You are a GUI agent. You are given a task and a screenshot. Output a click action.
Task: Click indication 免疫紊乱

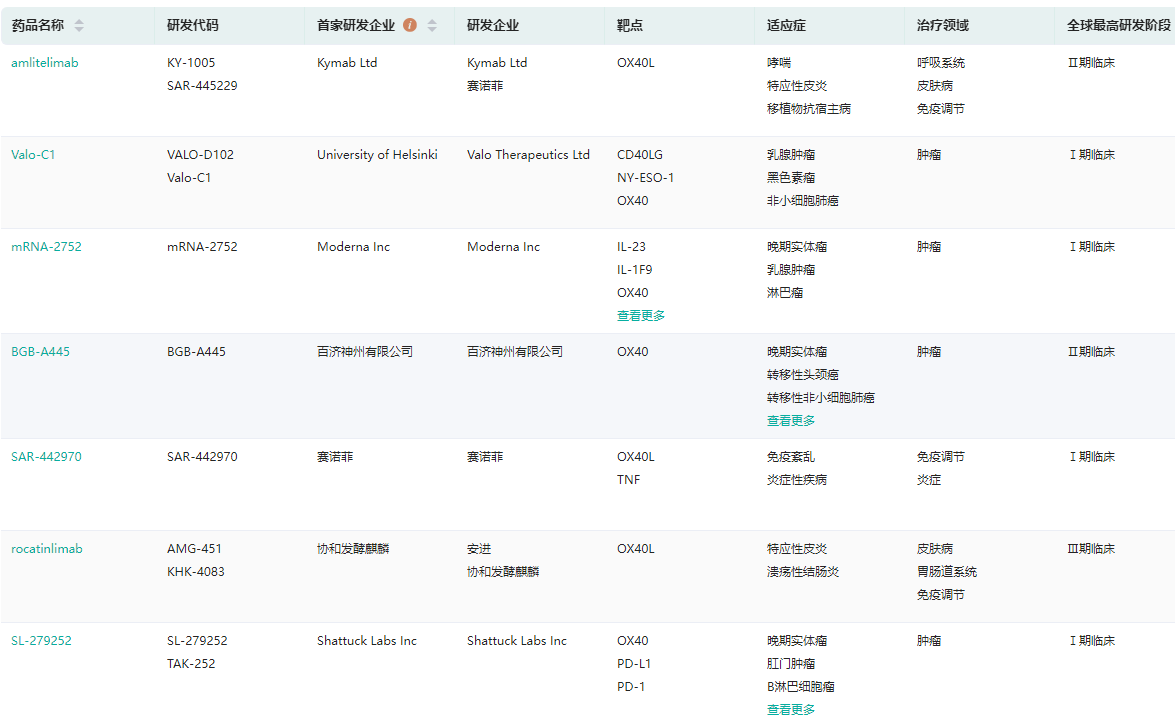click(x=791, y=457)
